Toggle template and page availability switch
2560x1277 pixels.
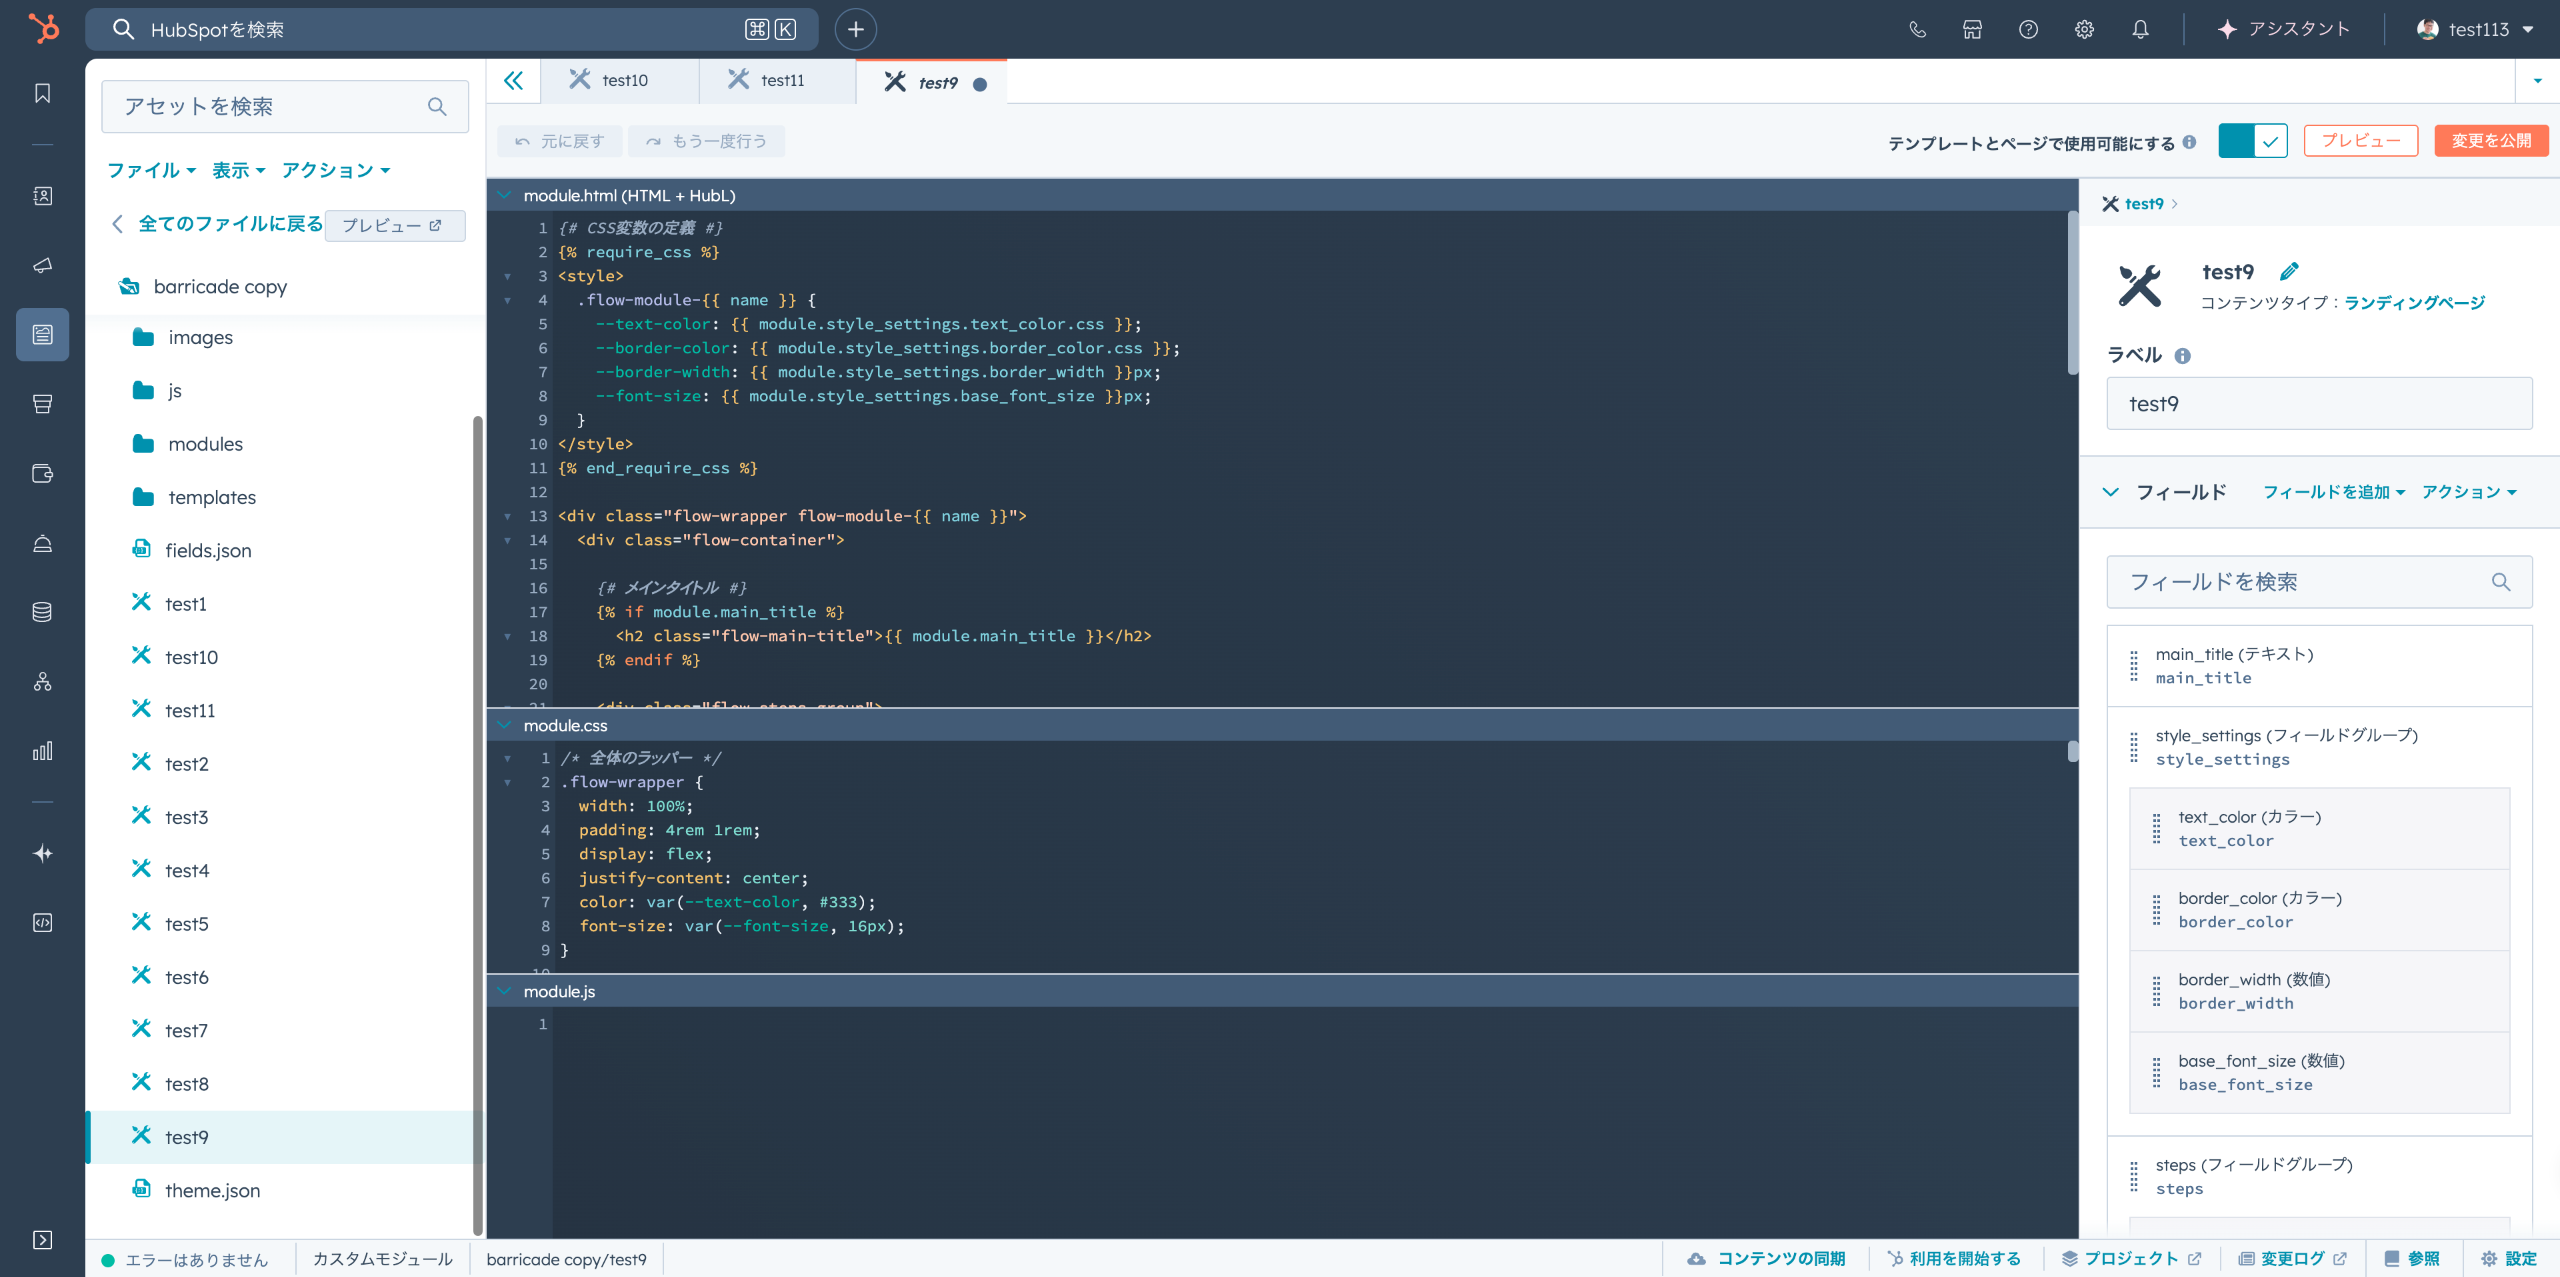click(x=2252, y=141)
